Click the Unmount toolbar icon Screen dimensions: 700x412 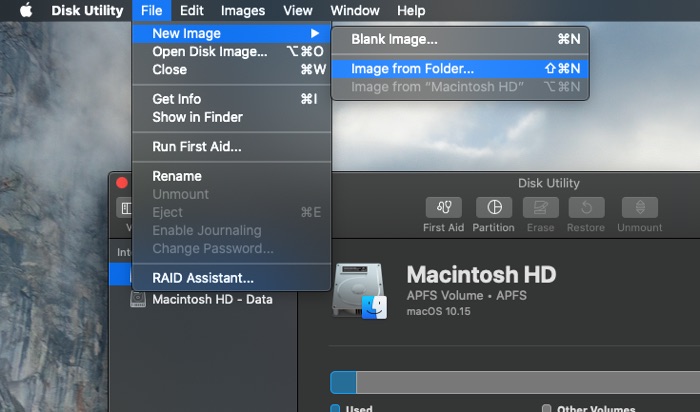[640, 208]
